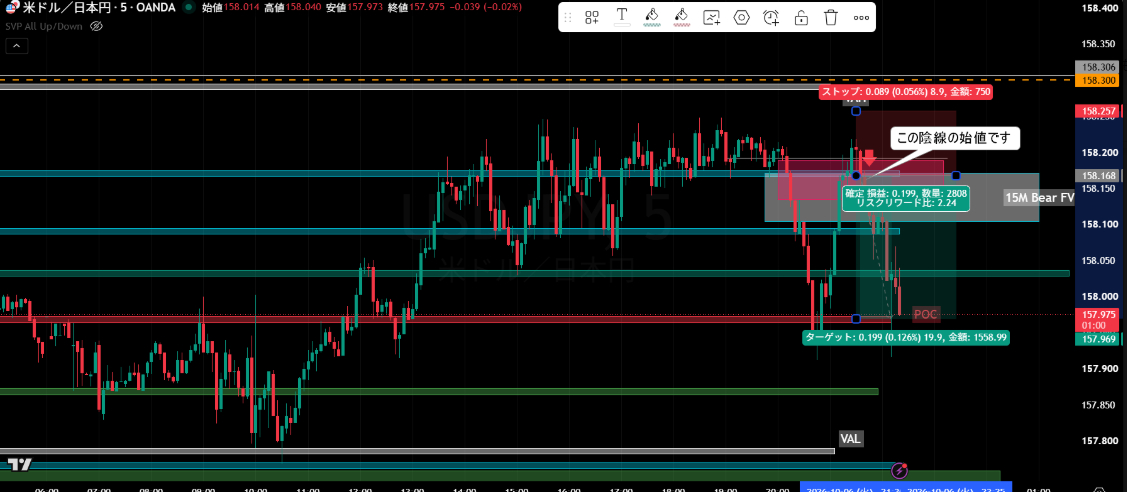The image size is (1127, 492).
Task: Add an alert with the alarm clock icon
Action: click(x=771, y=17)
